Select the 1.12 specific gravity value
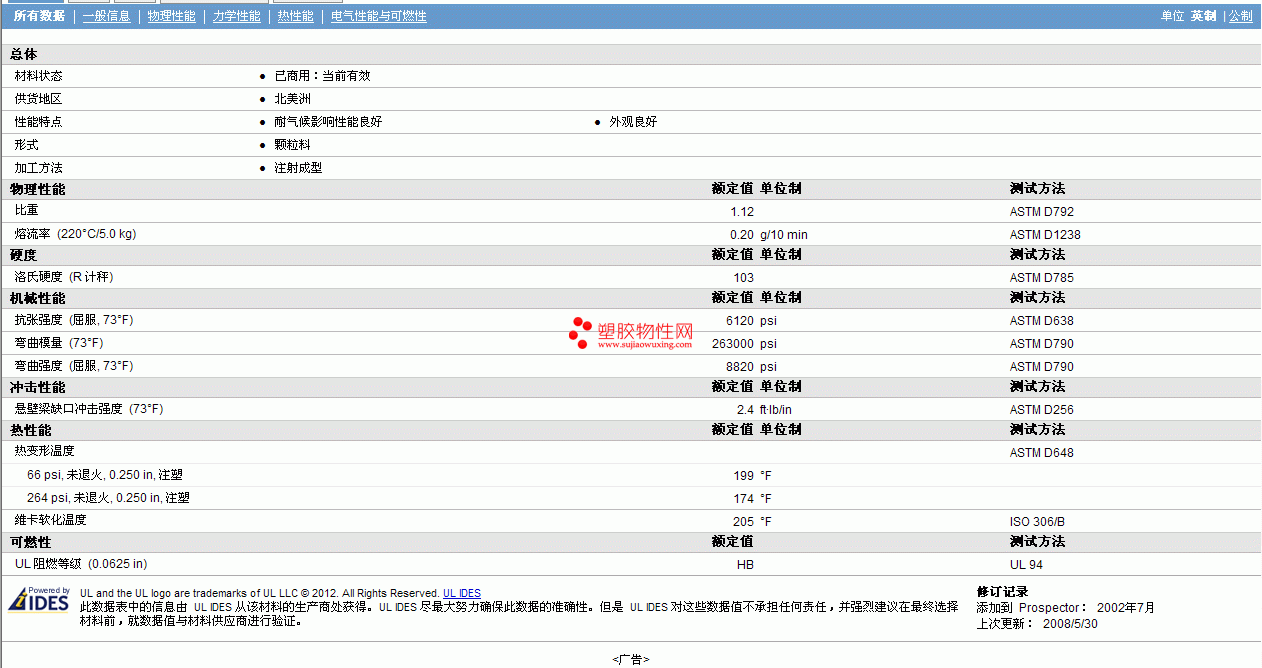The width and height of the screenshot is (1262, 668). [x=742, y=212]
